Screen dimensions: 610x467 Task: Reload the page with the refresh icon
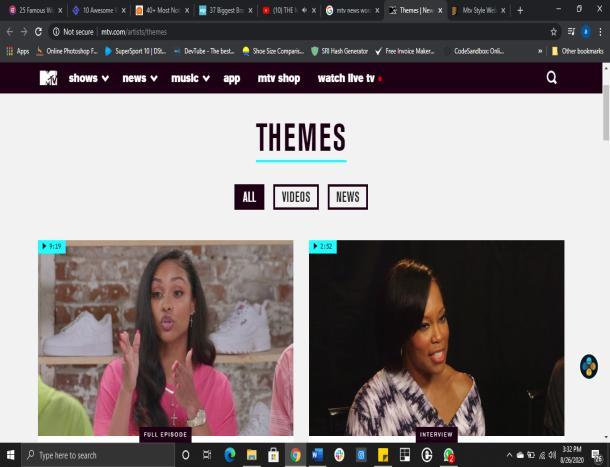[38, 32]
